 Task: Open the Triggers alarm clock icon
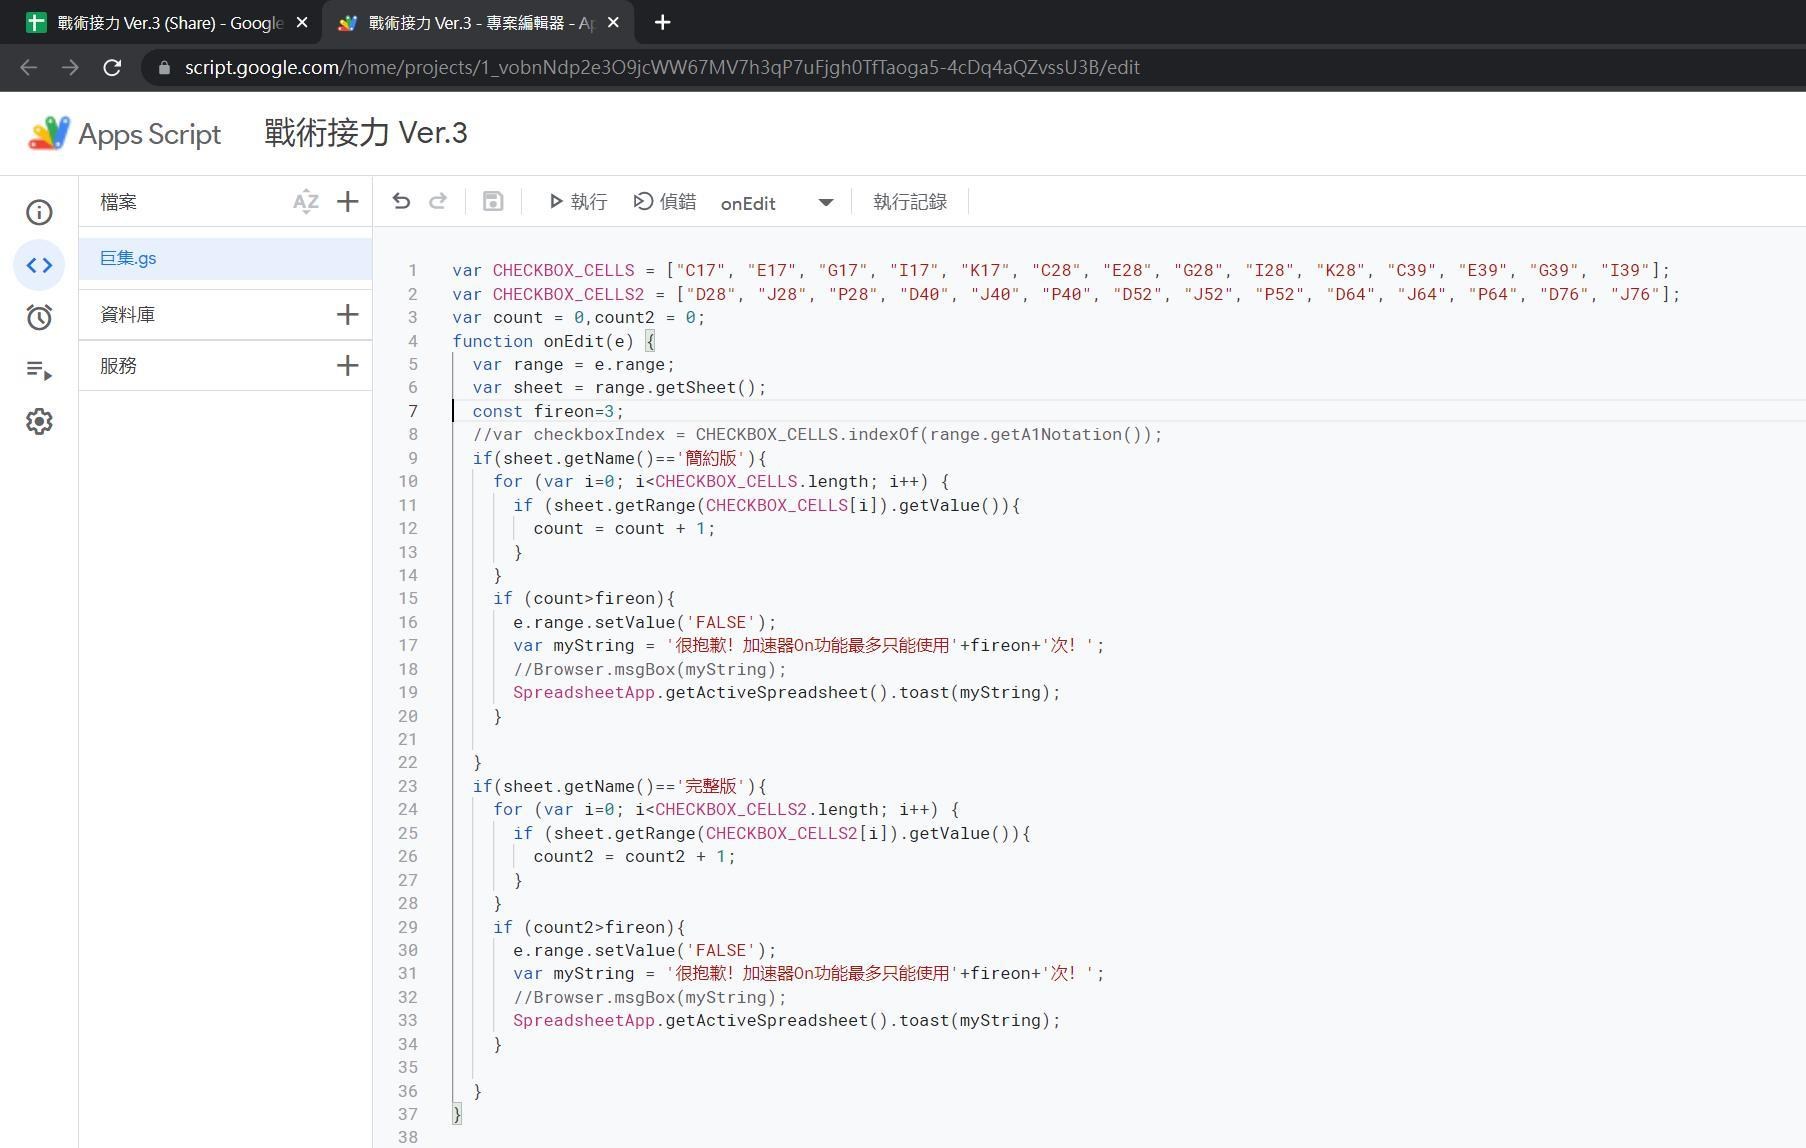click(39, 318)
